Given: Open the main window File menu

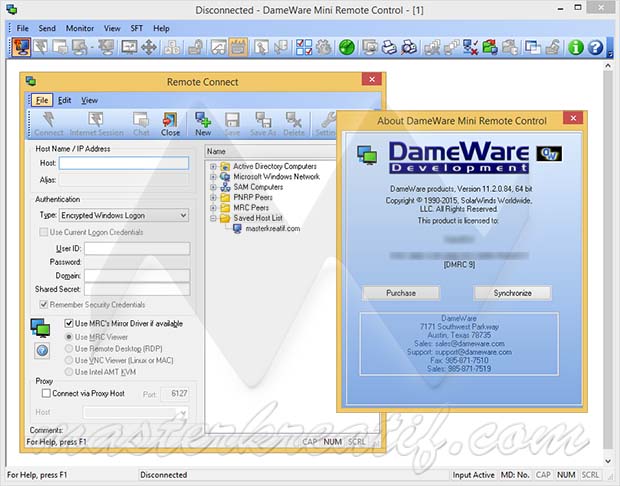Looking at the screenshot, I should point(22,28).
